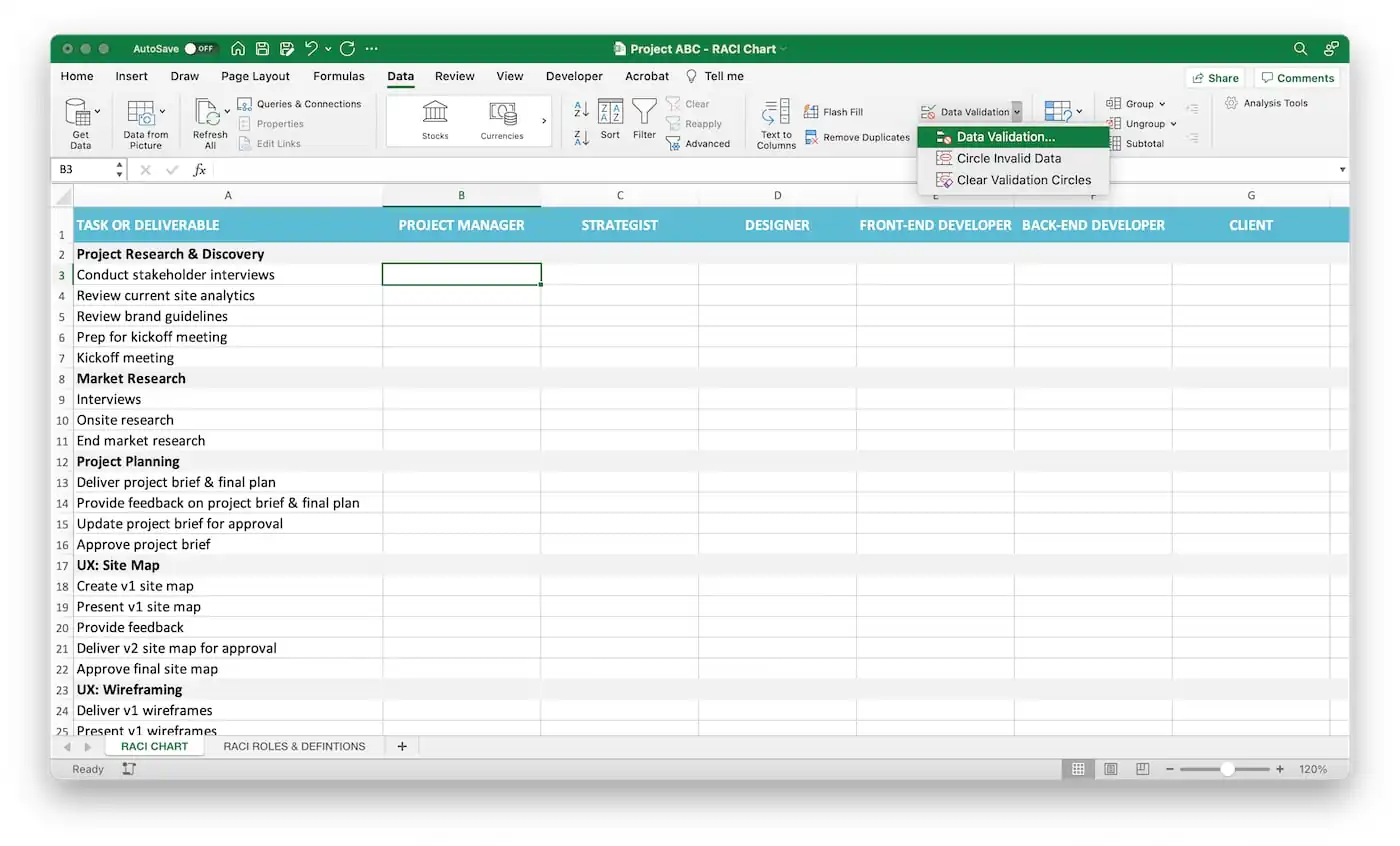
Task: Select the Stocks data type
Action: coord(435,120)
